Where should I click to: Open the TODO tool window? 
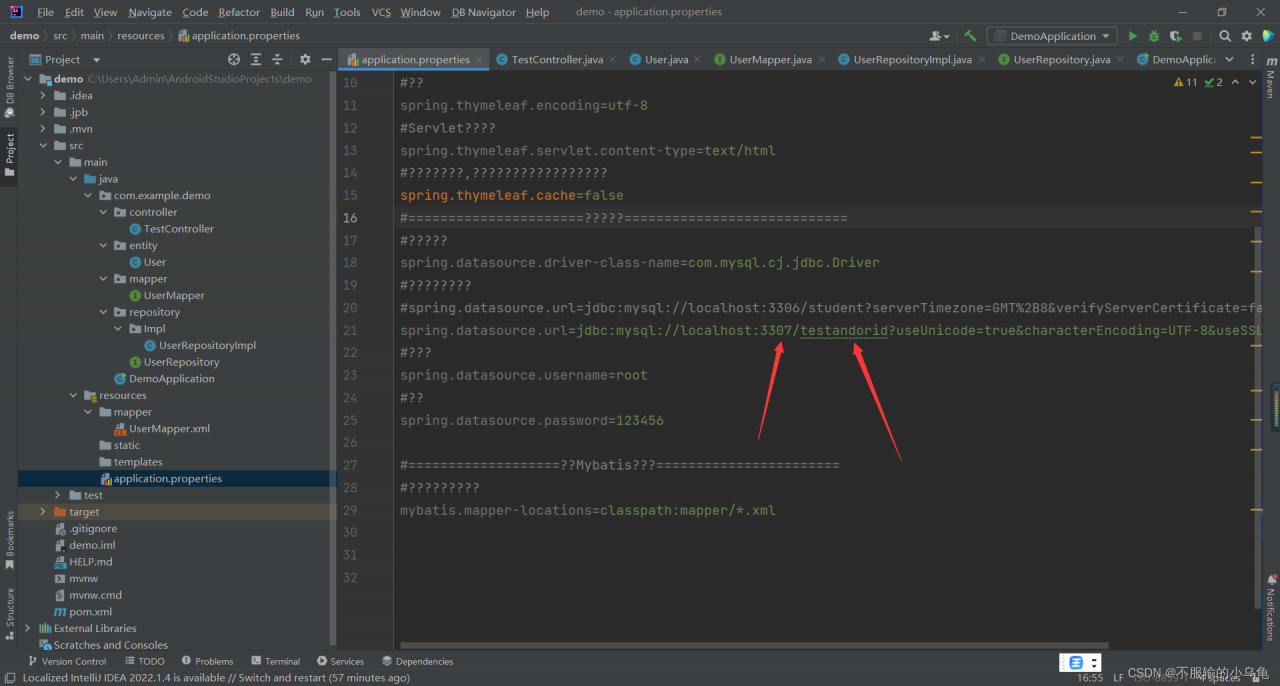(x=144, y=661)
